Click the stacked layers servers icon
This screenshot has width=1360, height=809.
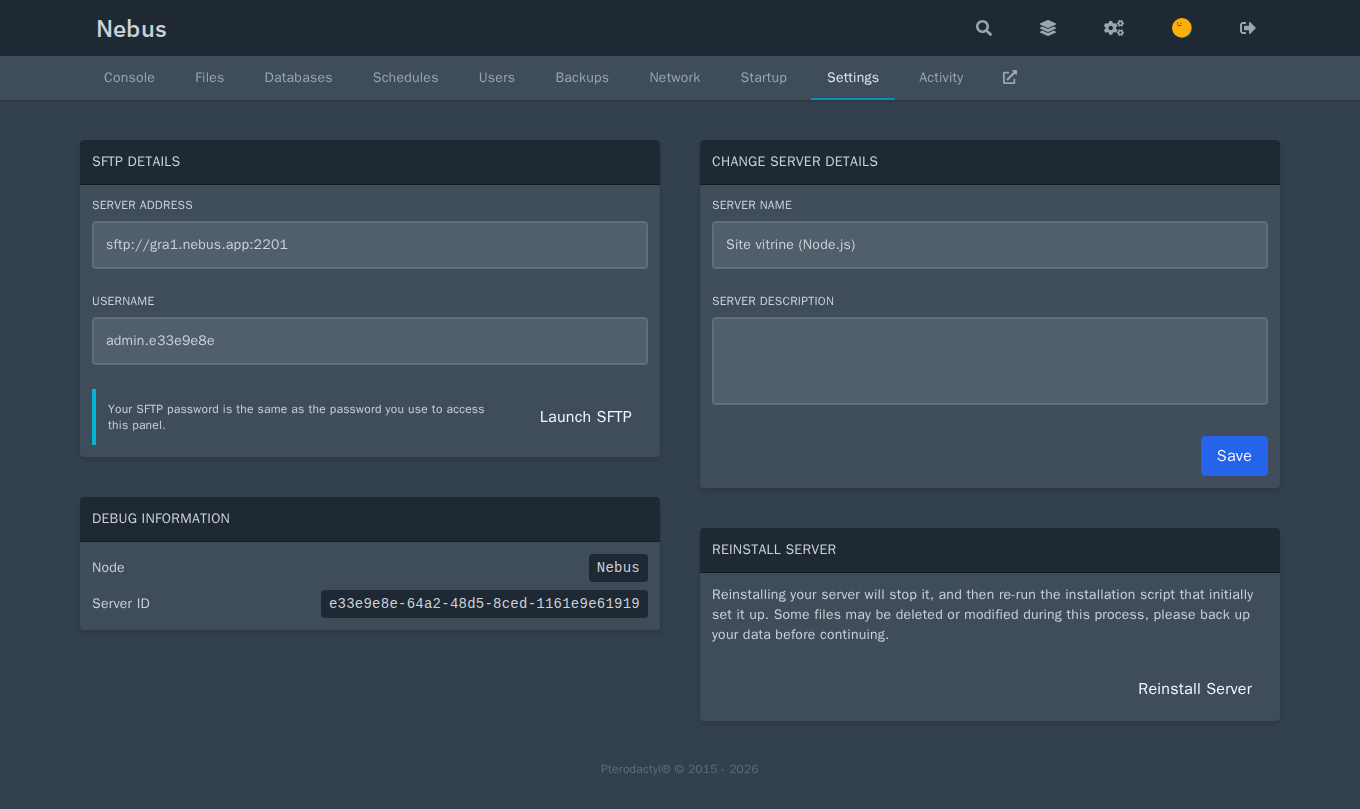pos(1048,28)
